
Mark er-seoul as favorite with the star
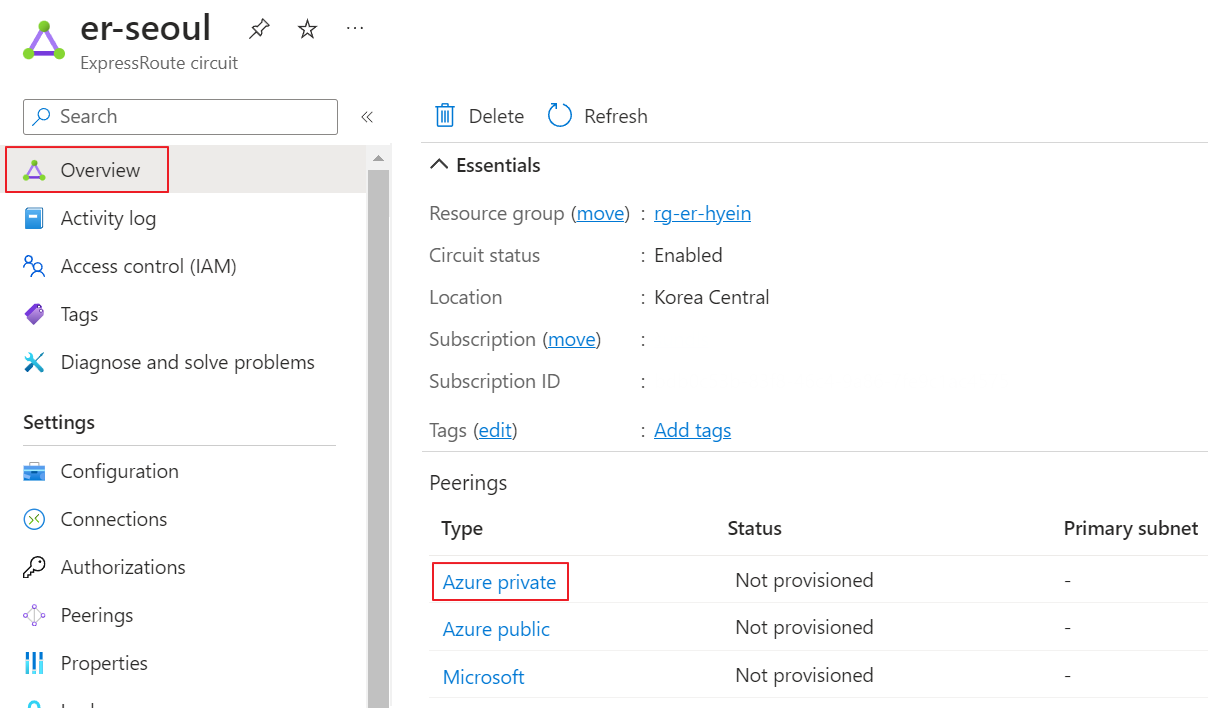coord(308,29)
